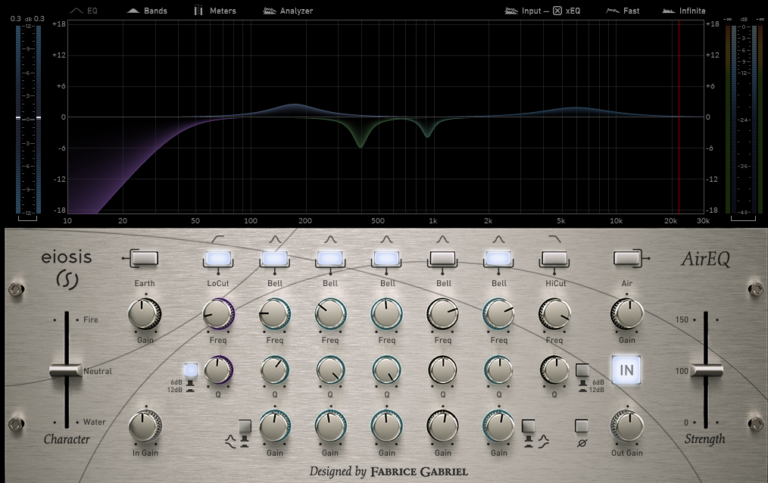
Task: Click the output level meter on right
Action: point(744,119)
